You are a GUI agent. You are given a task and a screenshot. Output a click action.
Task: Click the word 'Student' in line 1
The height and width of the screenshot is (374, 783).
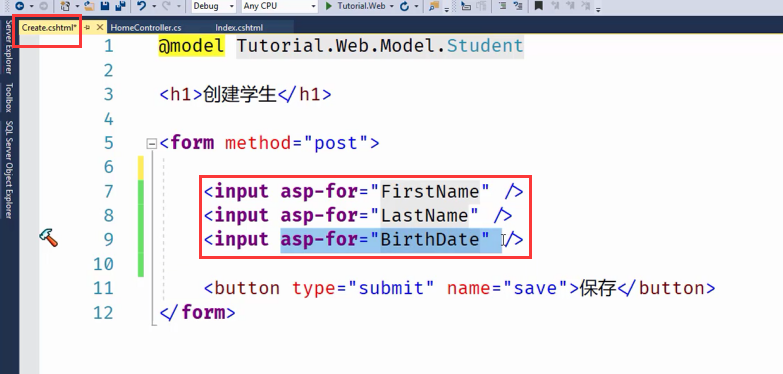(485, 46)
